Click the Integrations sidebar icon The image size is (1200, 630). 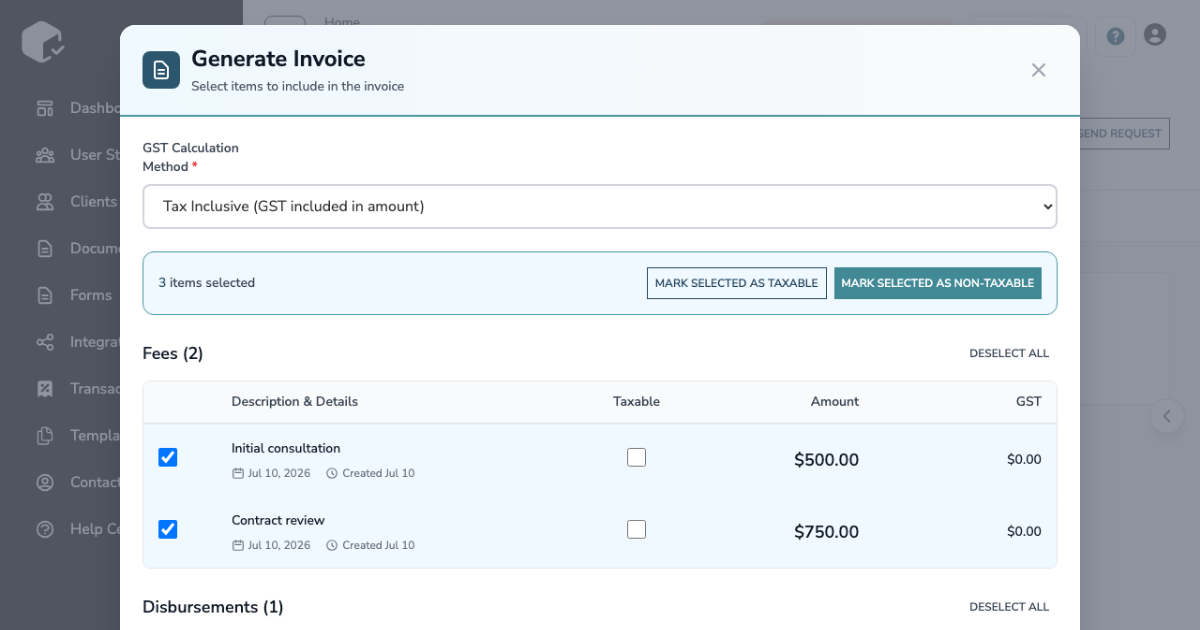point(45,342)
